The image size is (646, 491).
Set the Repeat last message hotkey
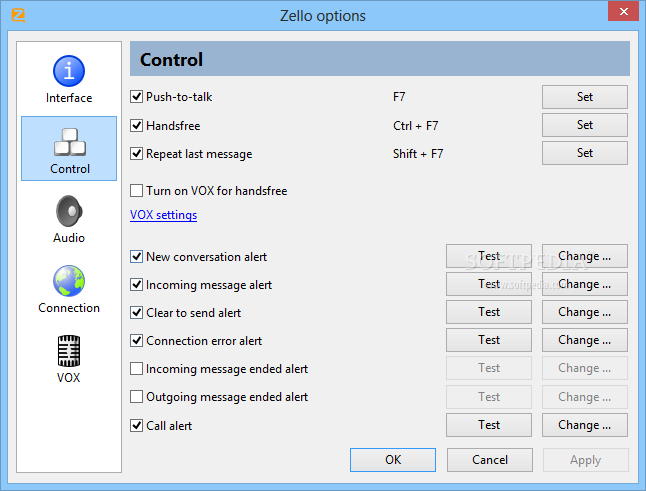[x=585, y=153]
